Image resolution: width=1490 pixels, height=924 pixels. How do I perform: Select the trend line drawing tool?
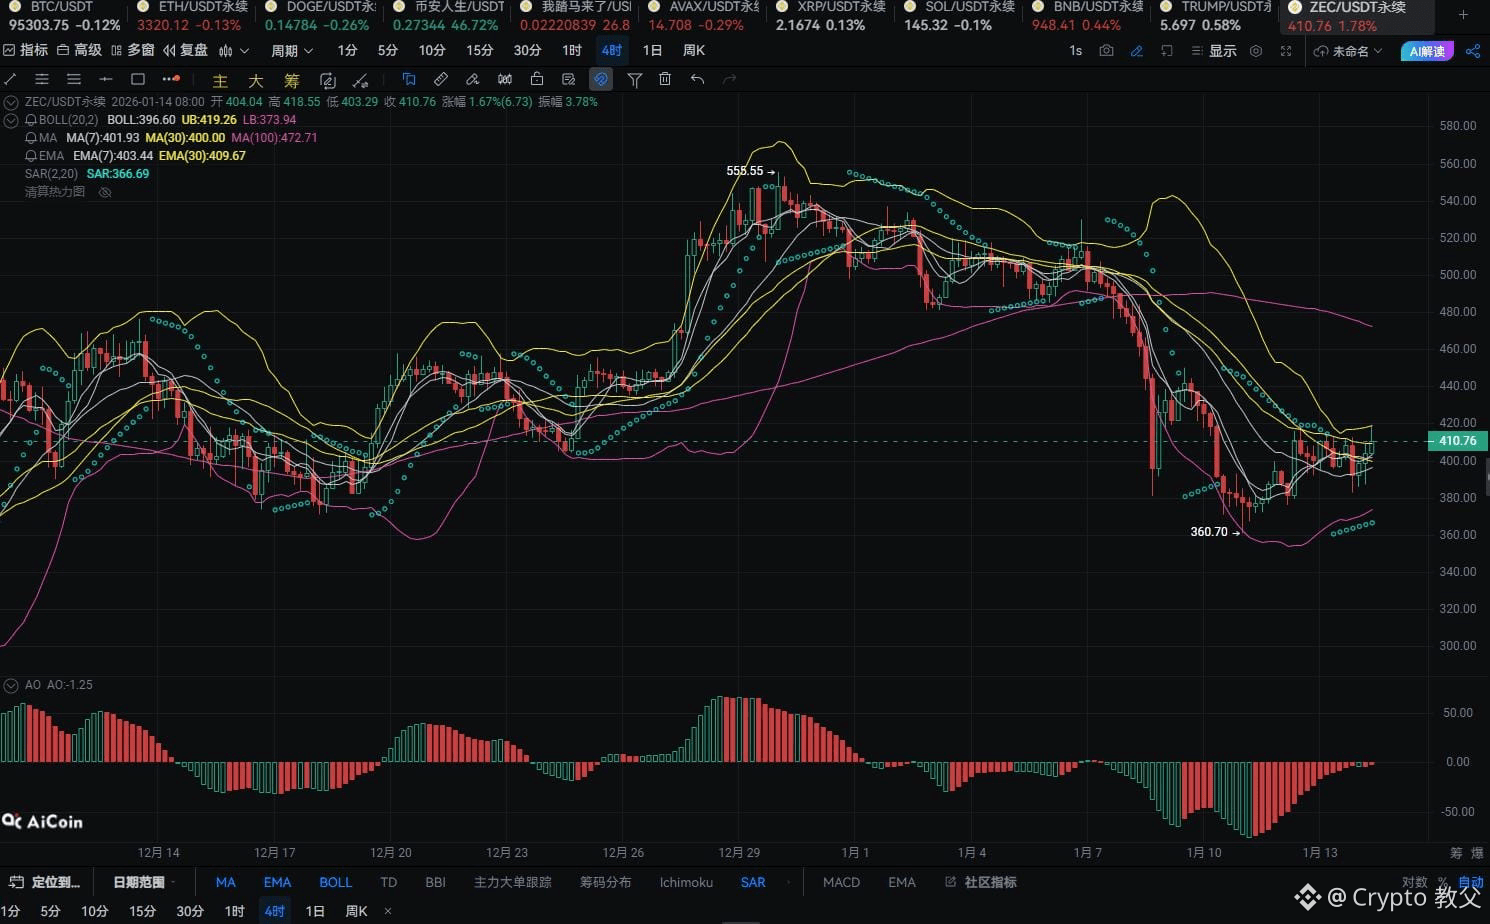(10, 79)
